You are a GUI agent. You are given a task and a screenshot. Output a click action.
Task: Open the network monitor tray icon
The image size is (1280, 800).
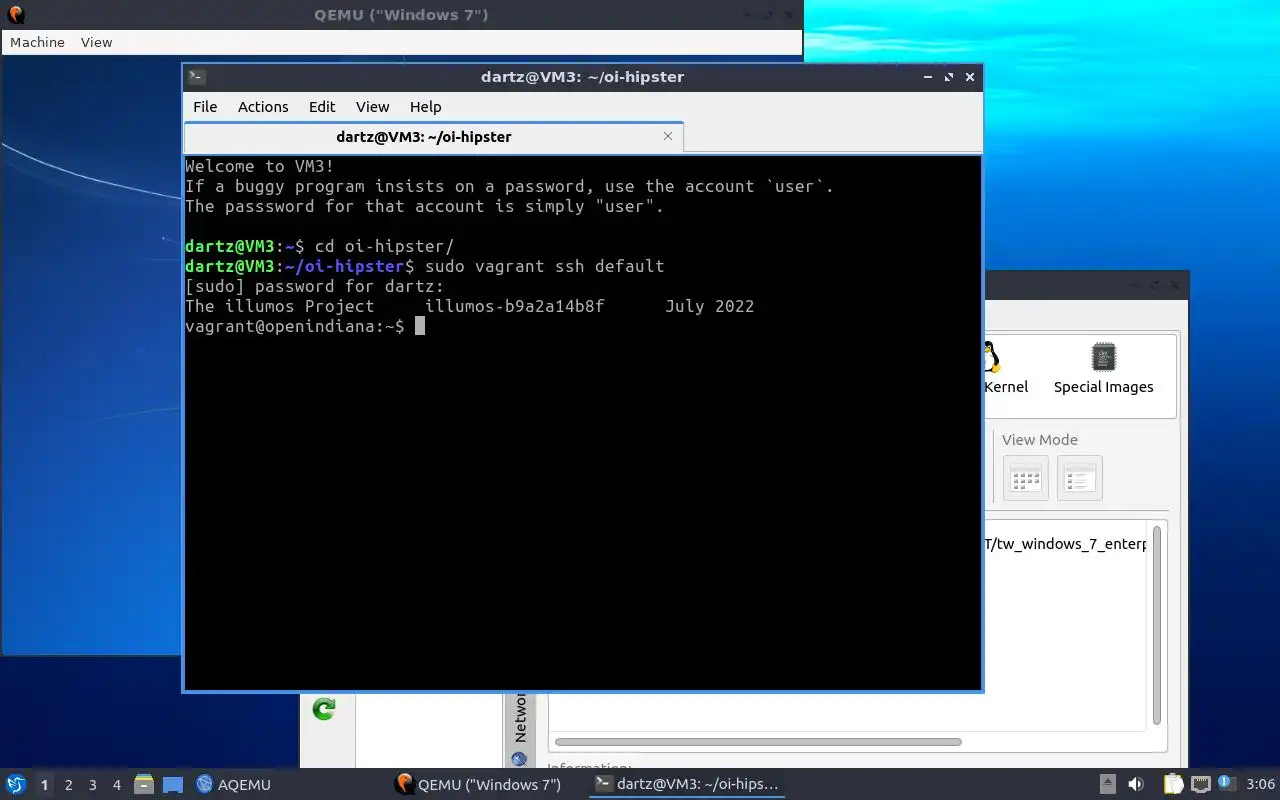1200,785
